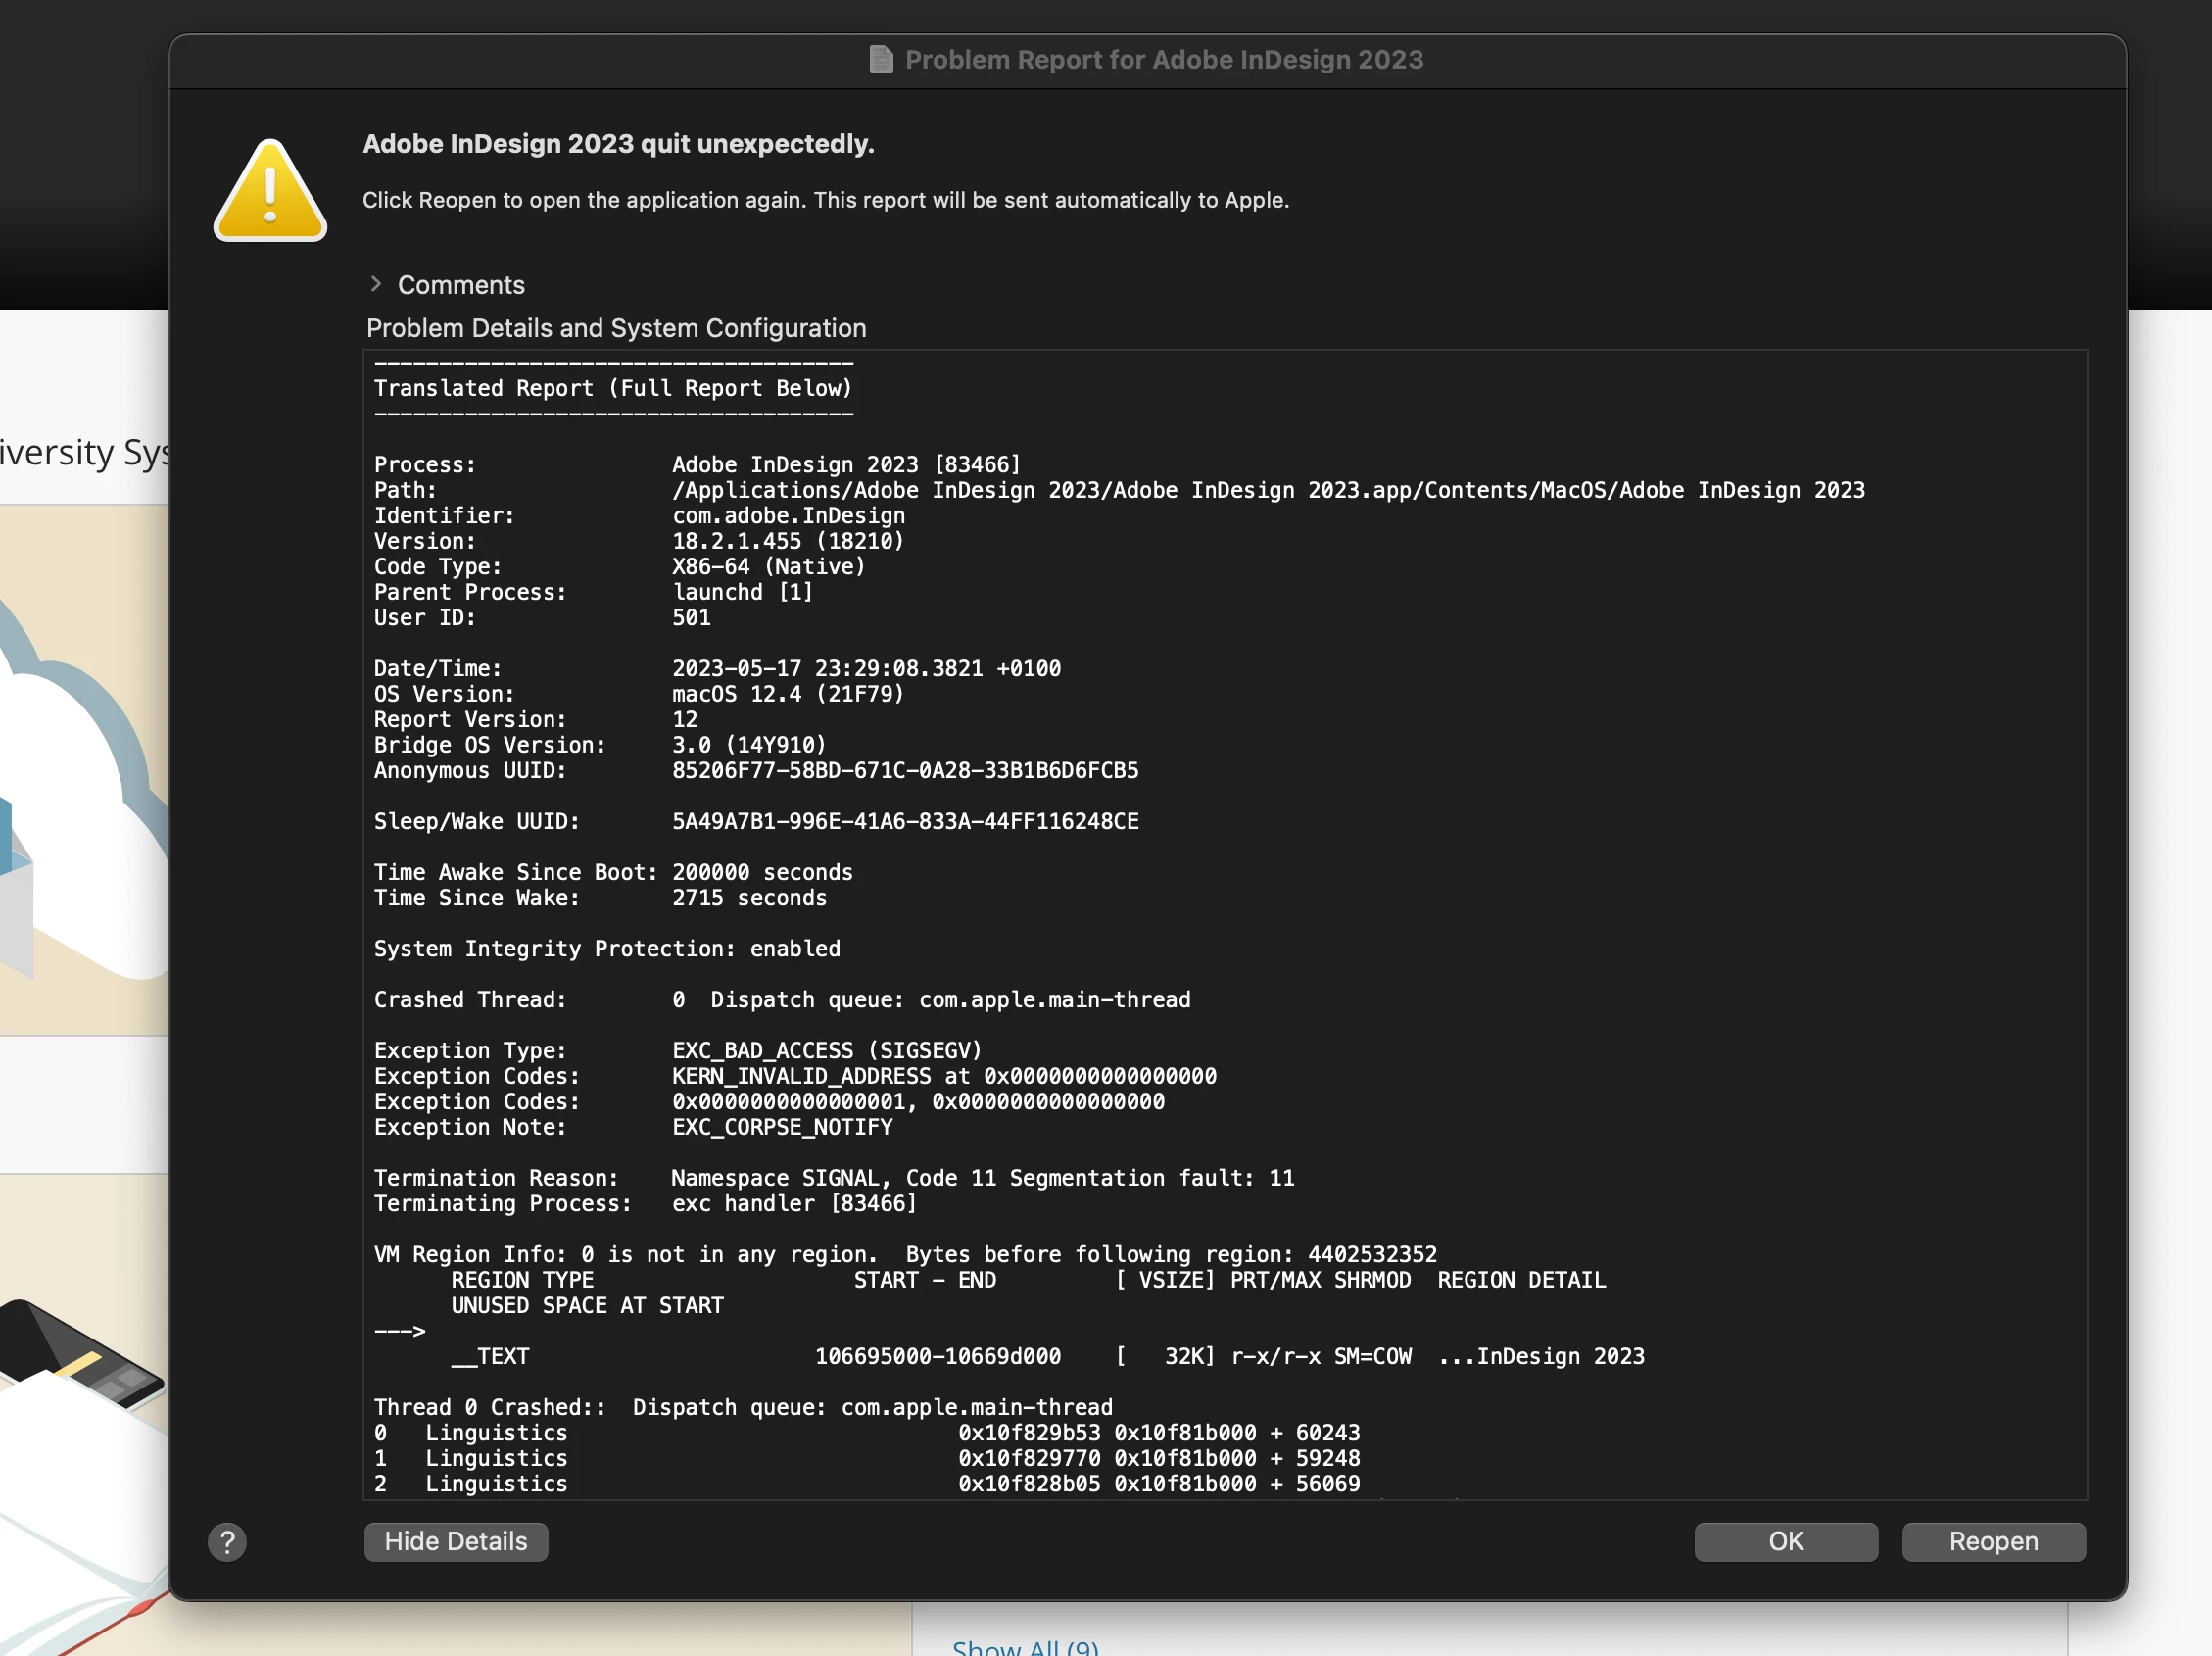Reopen Adobe InDesign via Reopen button
The height and width of the screenshot is (1656, 2212).
(1992, 1541)
